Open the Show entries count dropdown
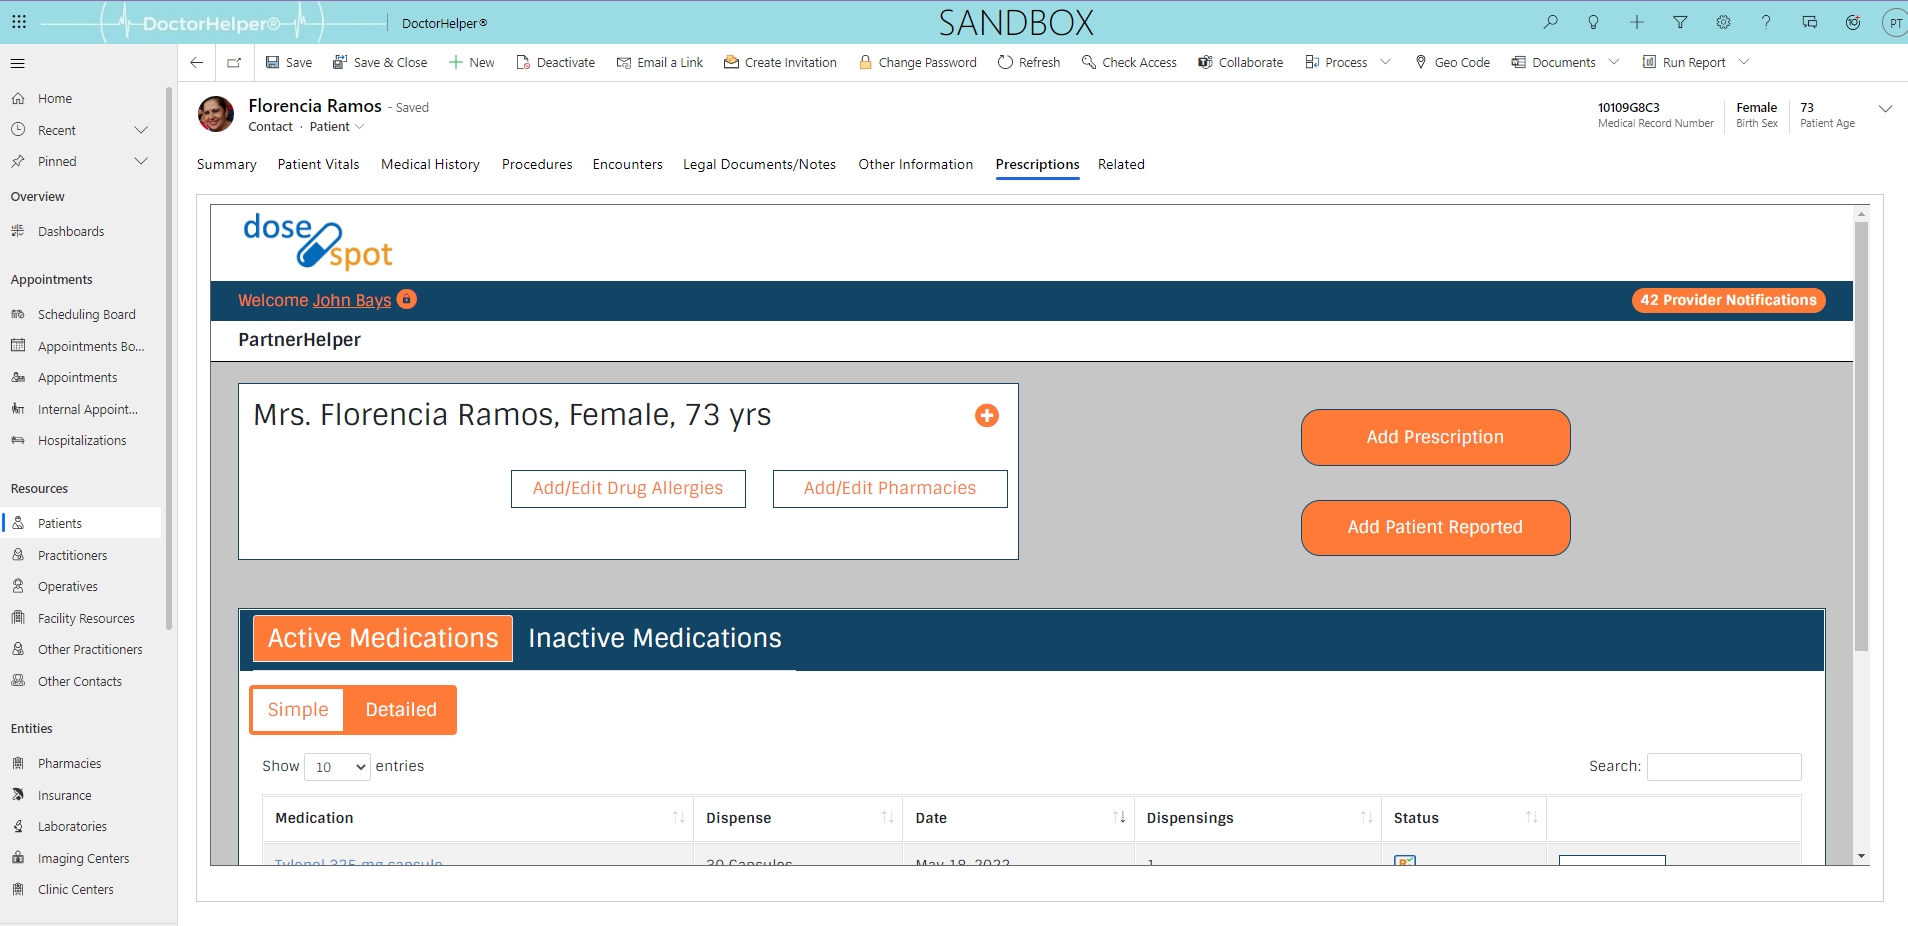1908x926 pixels. tap(337, 767)
